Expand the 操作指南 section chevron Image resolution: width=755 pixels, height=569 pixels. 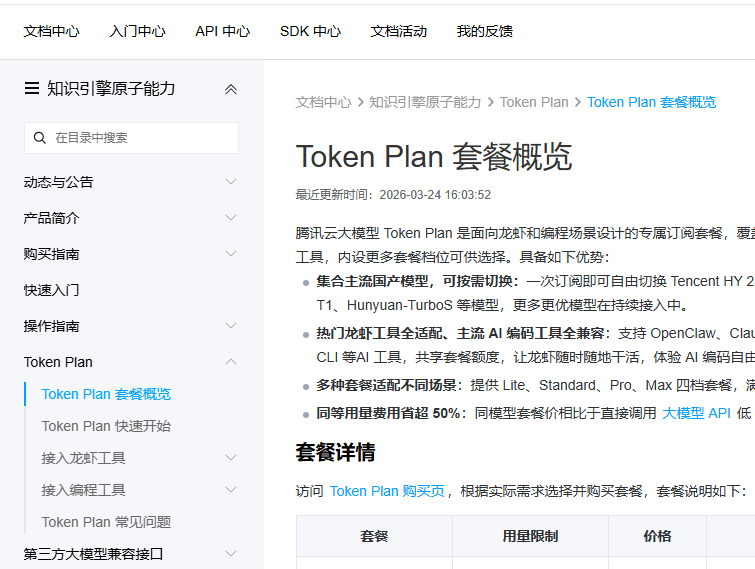(x=231, y=326)
